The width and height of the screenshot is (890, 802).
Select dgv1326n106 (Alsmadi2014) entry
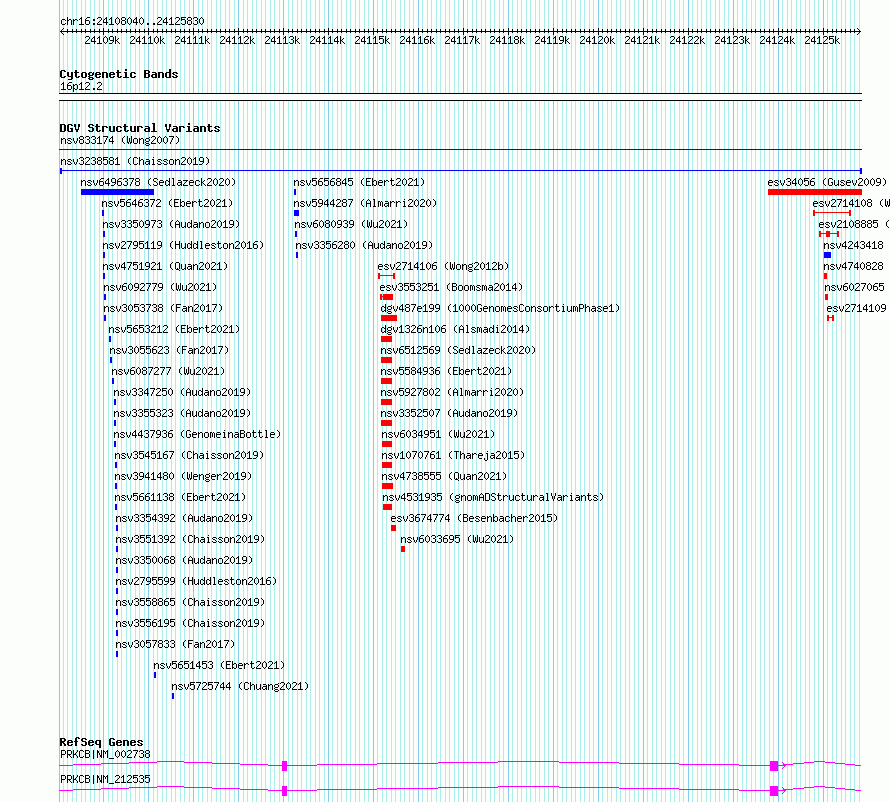[x=455, y=329]
